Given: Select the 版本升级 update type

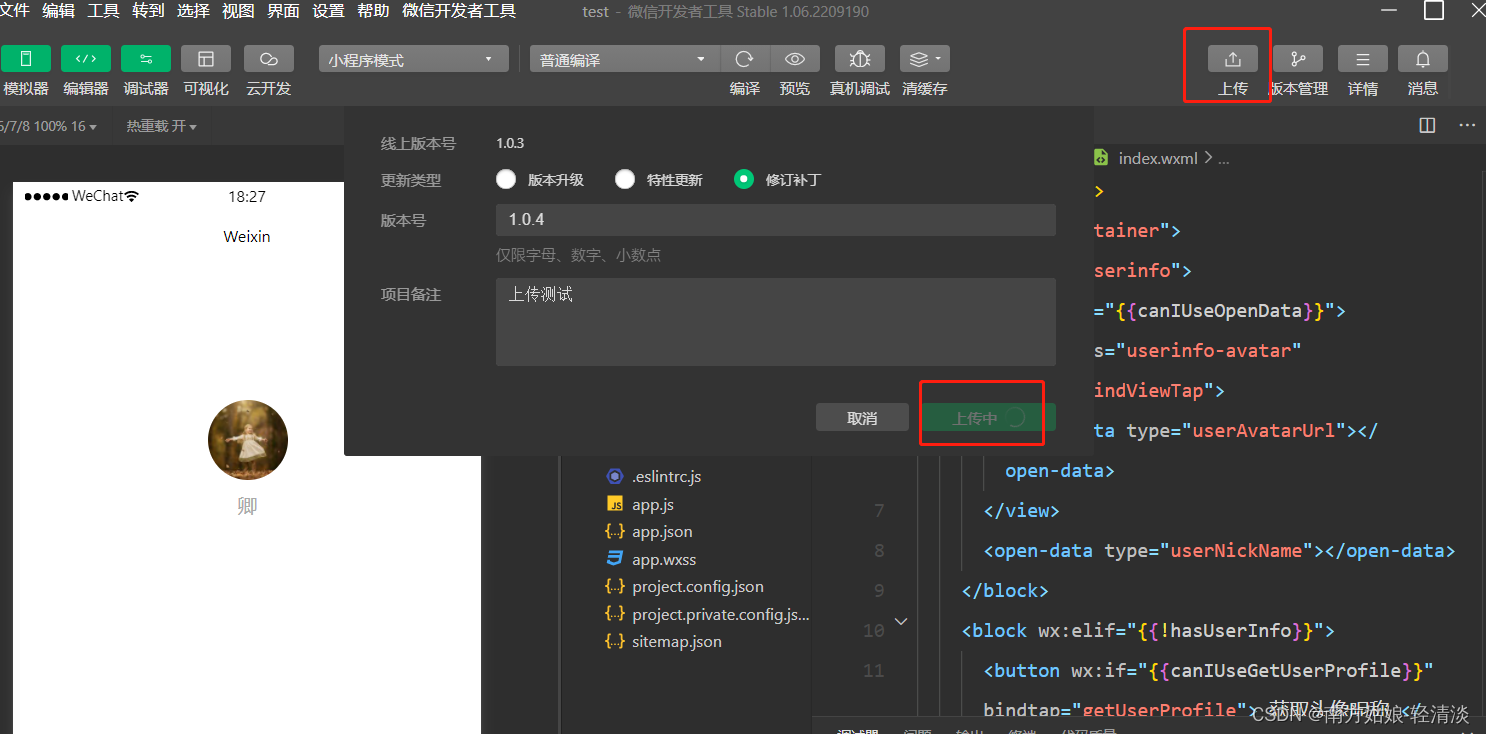Looking at the screenshot, I should [x=506, y=179].
